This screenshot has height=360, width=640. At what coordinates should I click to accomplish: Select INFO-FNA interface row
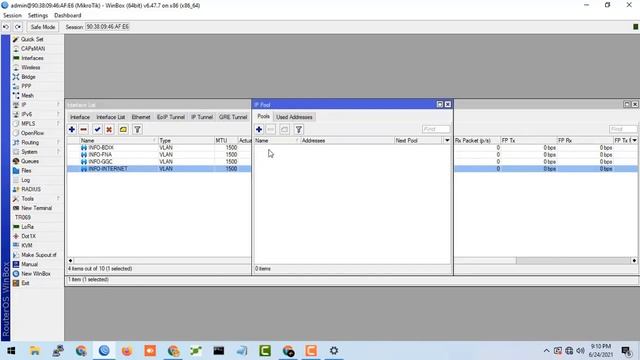(x=159, y=155)
